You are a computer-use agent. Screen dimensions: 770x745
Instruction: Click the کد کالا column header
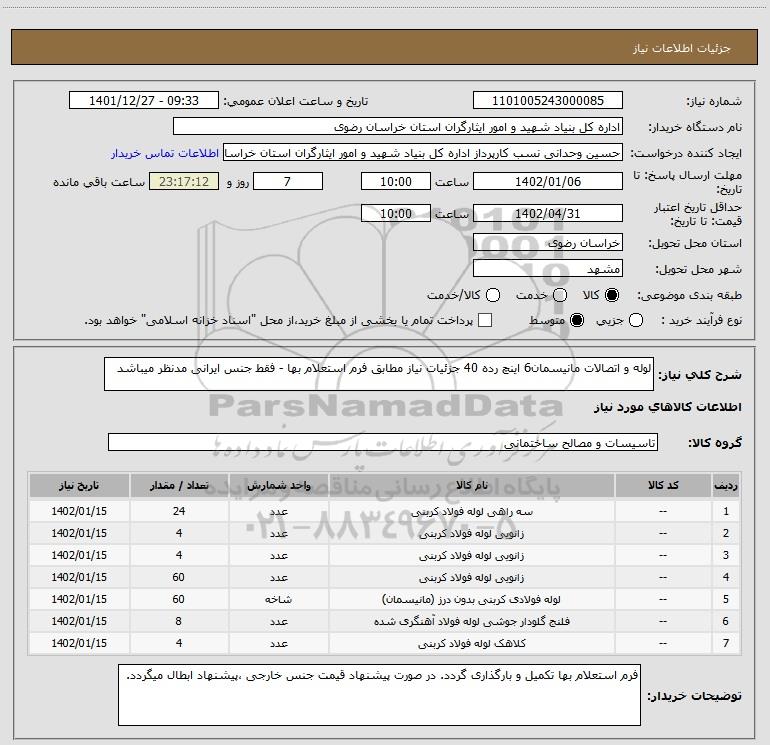[x=663, y=485]
